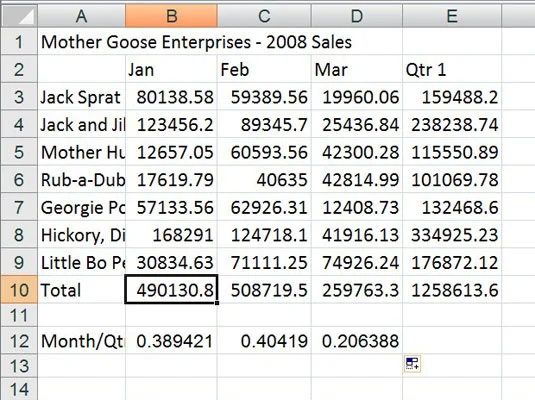
Task: Select cell with value 40635
Action: [x=264, y=180]
